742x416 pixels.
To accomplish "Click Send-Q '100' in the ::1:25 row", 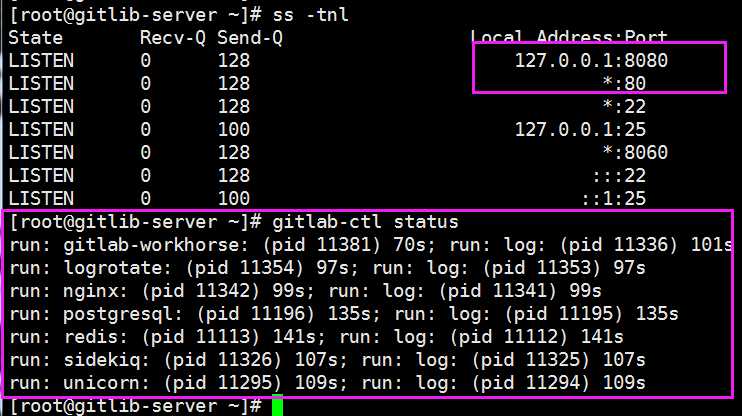I will point(234,198).
